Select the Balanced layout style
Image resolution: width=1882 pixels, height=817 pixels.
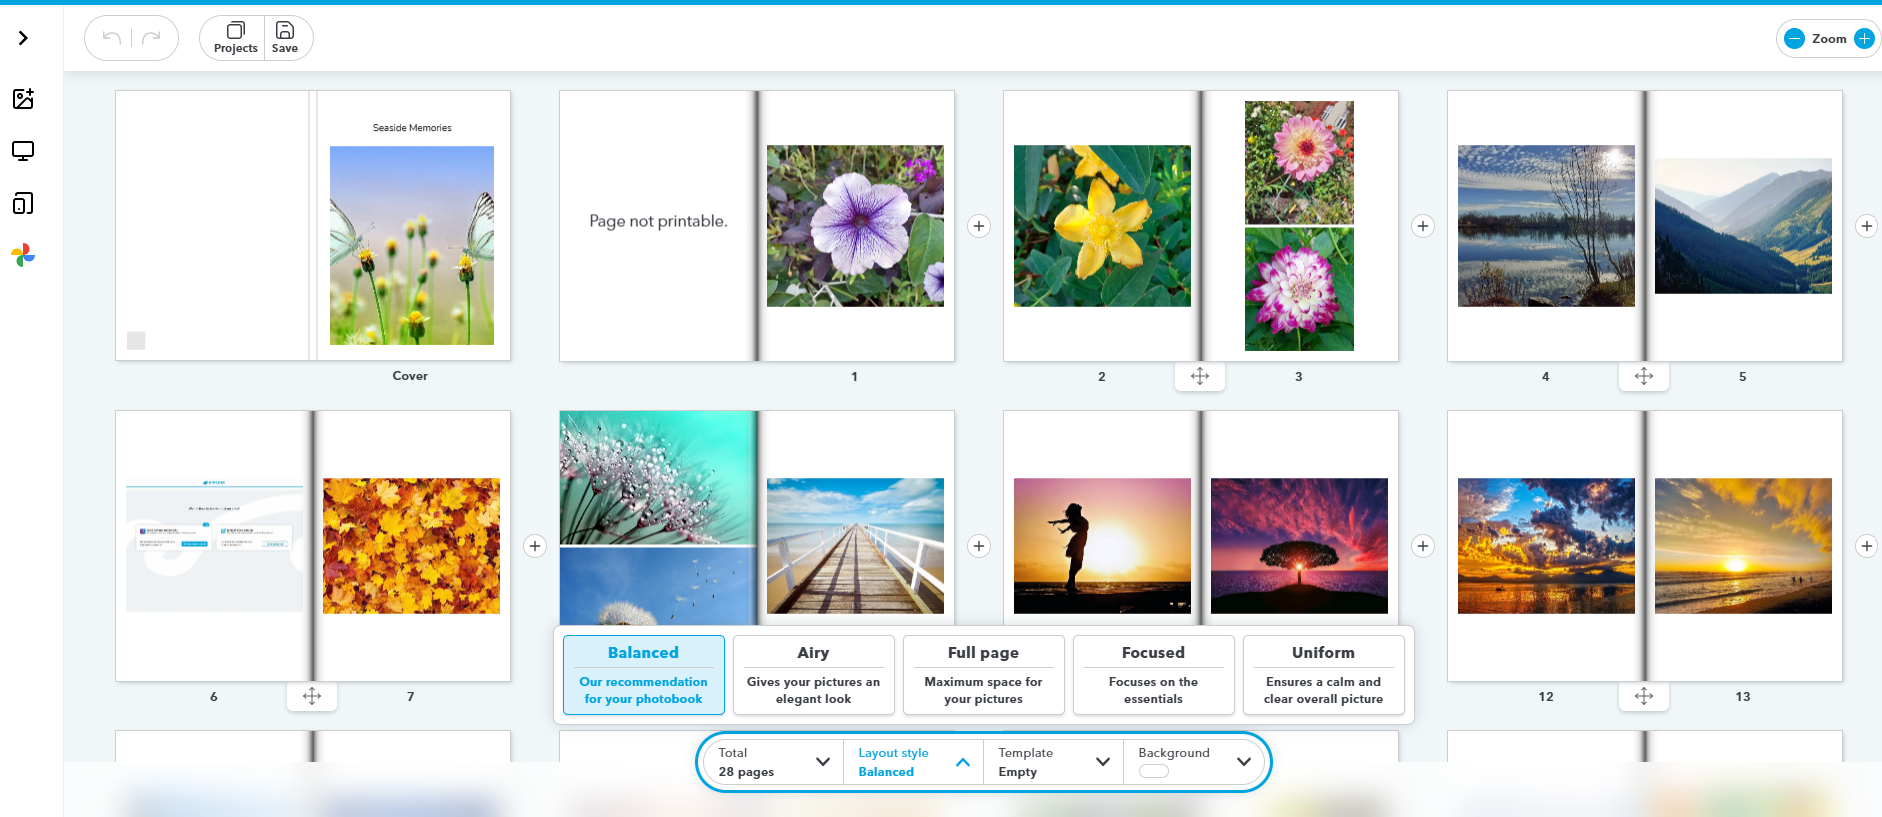[643, 674]
